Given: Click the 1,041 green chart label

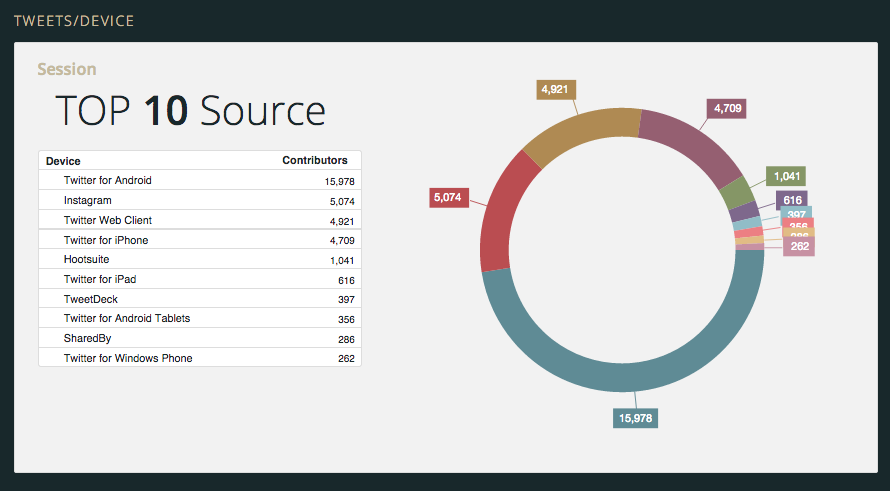Looking at the screenshot, I should pyautogui.click(x=786, y=177).
